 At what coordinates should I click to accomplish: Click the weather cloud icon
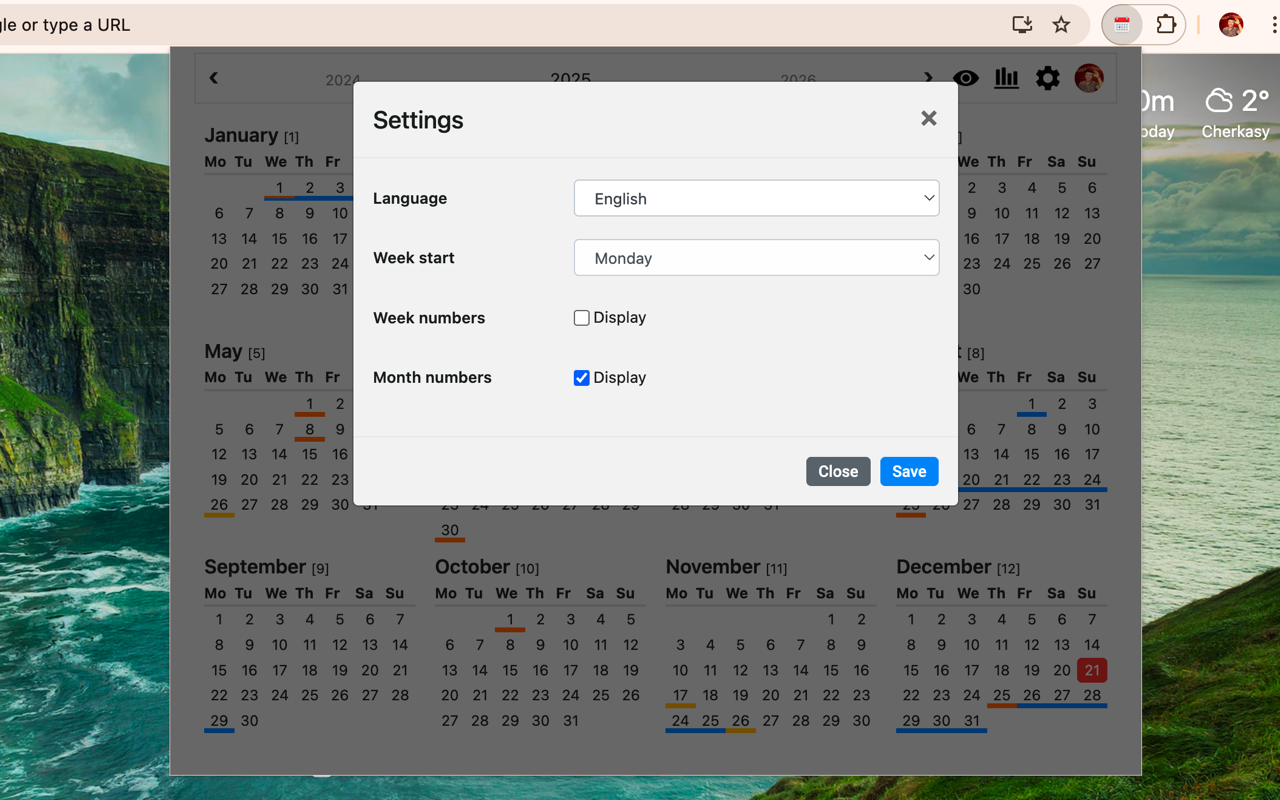1219,100
